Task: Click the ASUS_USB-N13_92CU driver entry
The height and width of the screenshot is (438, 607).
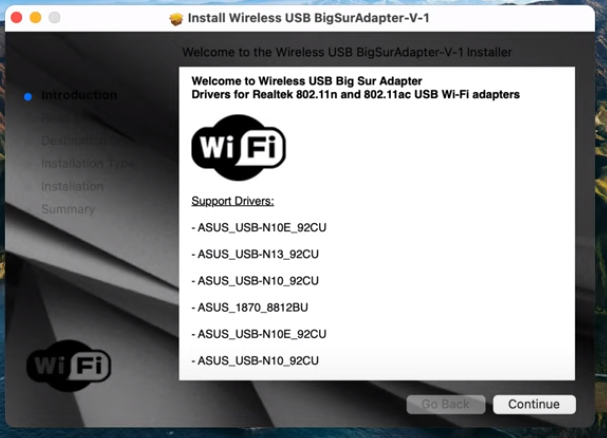Action: (258, 254)
